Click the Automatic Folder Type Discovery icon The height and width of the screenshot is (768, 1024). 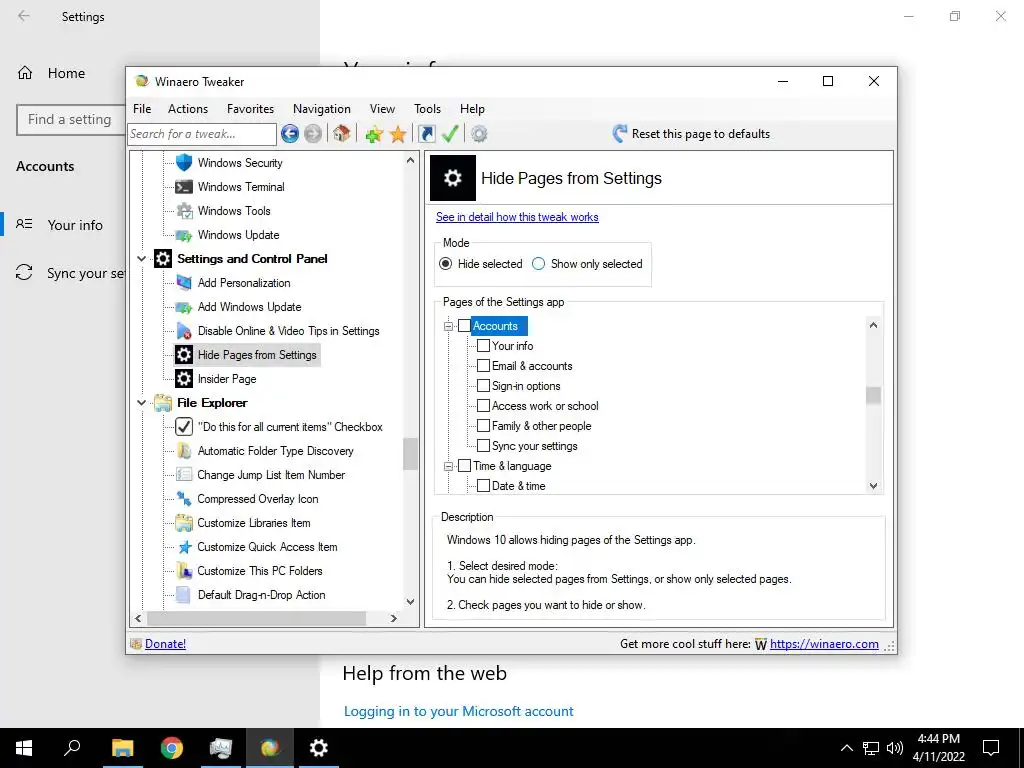(x=184, y=451)
